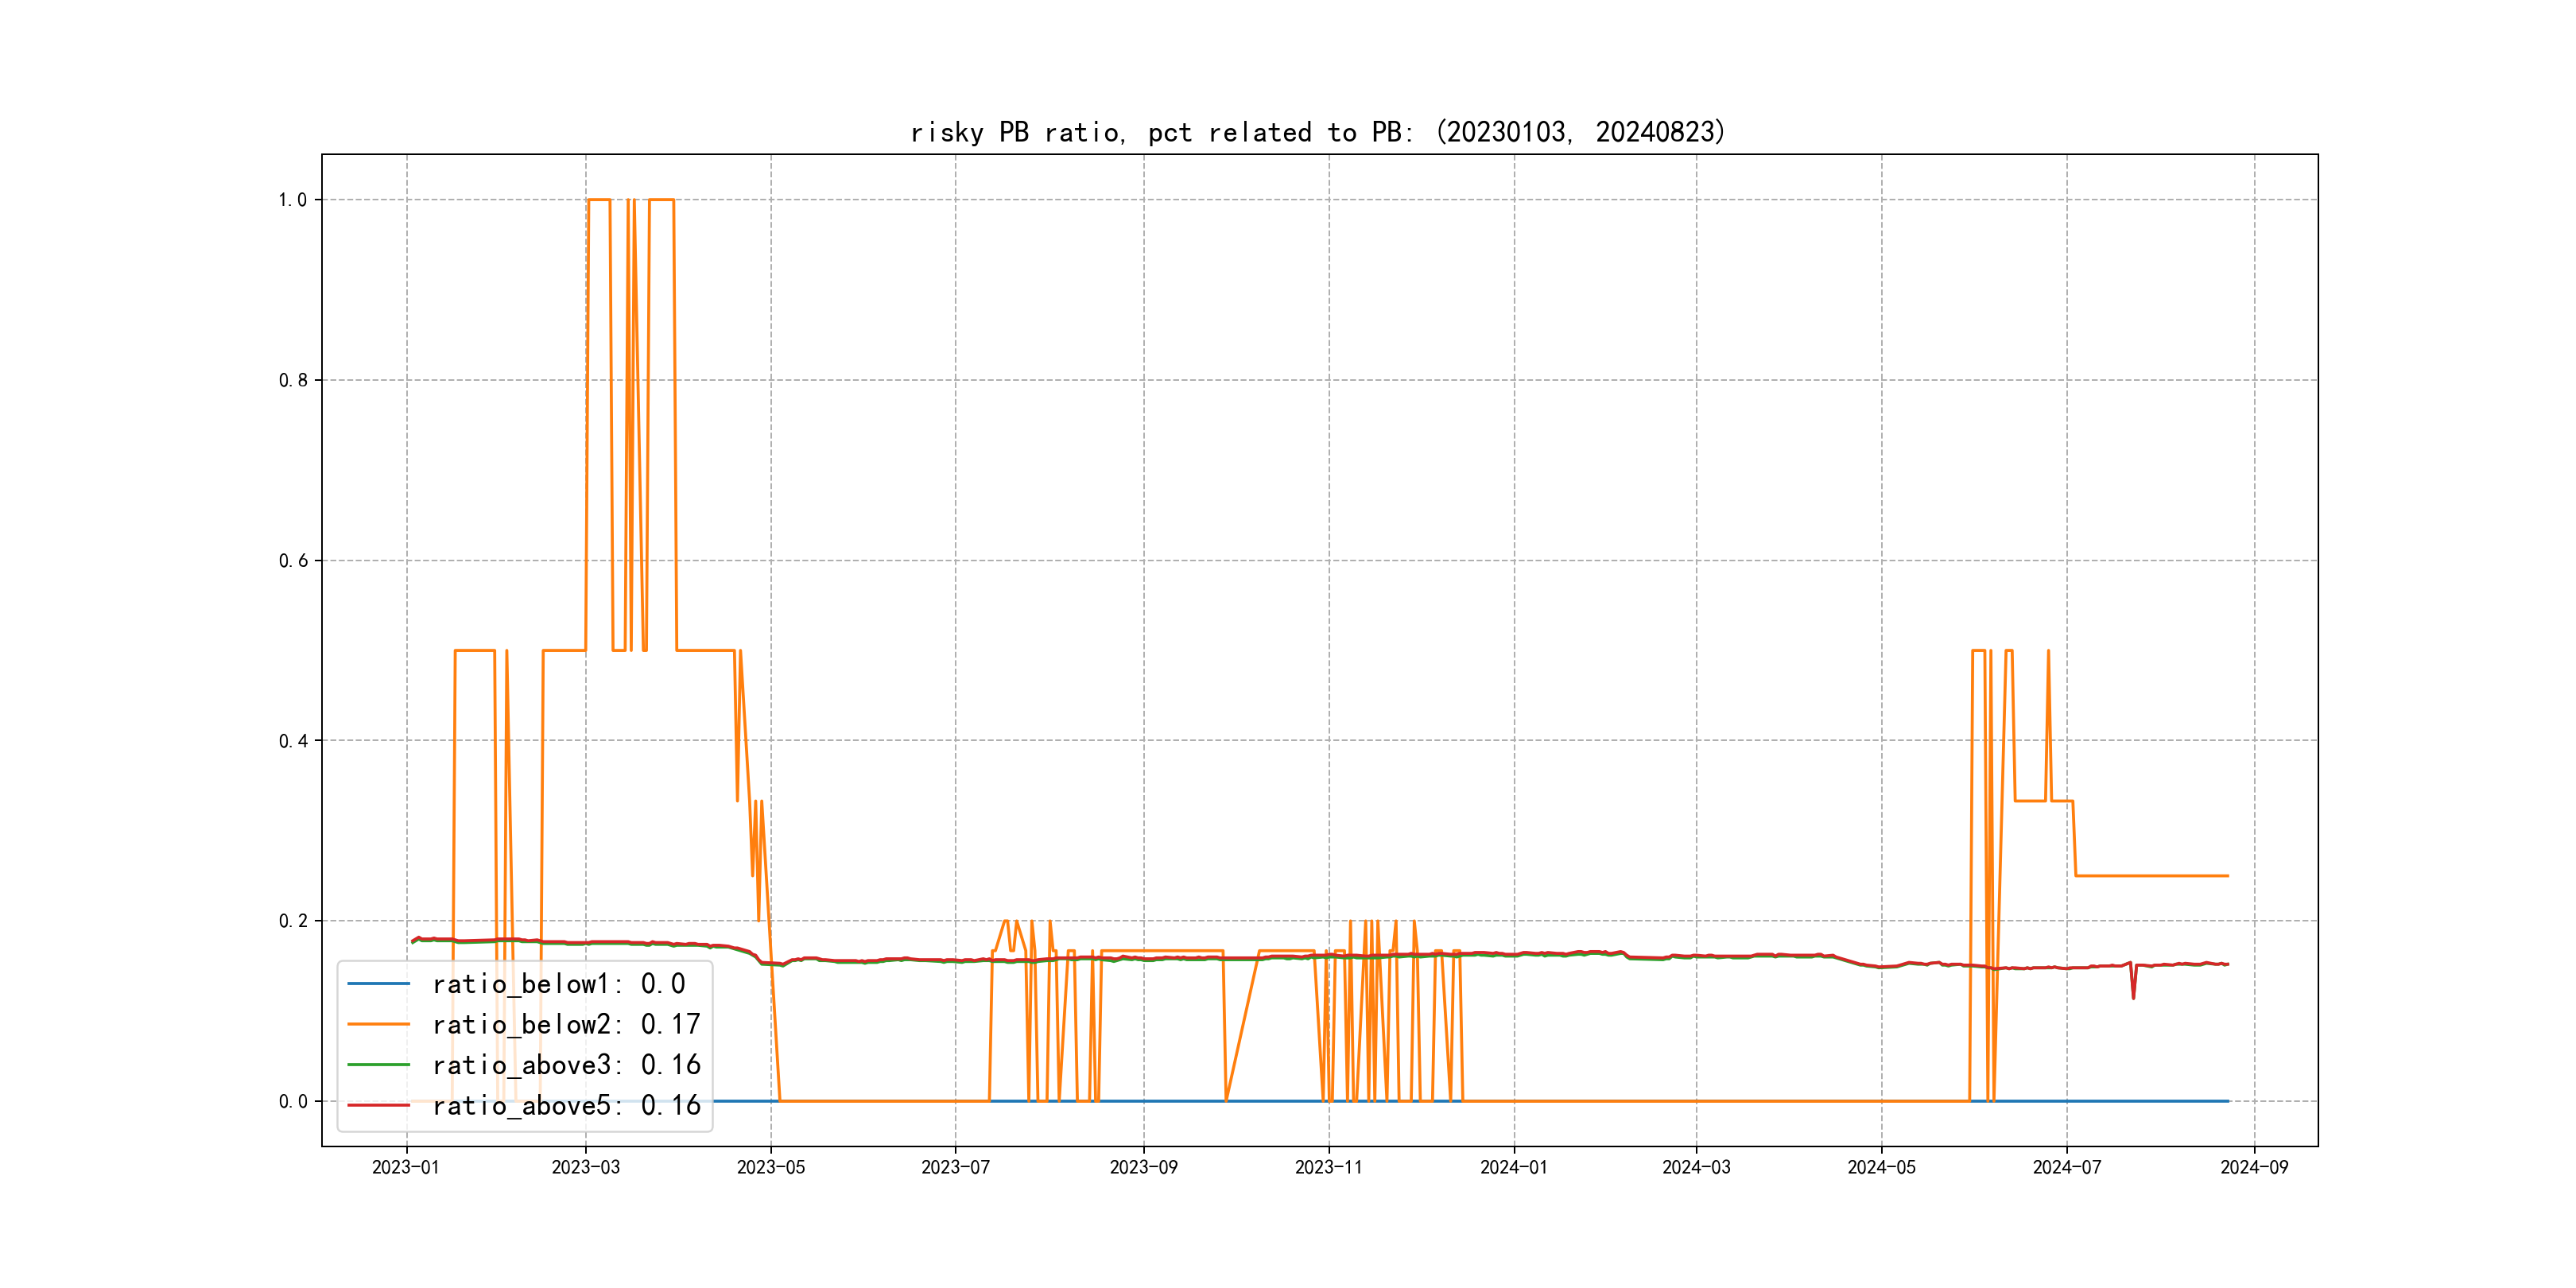Click the blue ratio_below1 legend line sample

pos(378,984)
